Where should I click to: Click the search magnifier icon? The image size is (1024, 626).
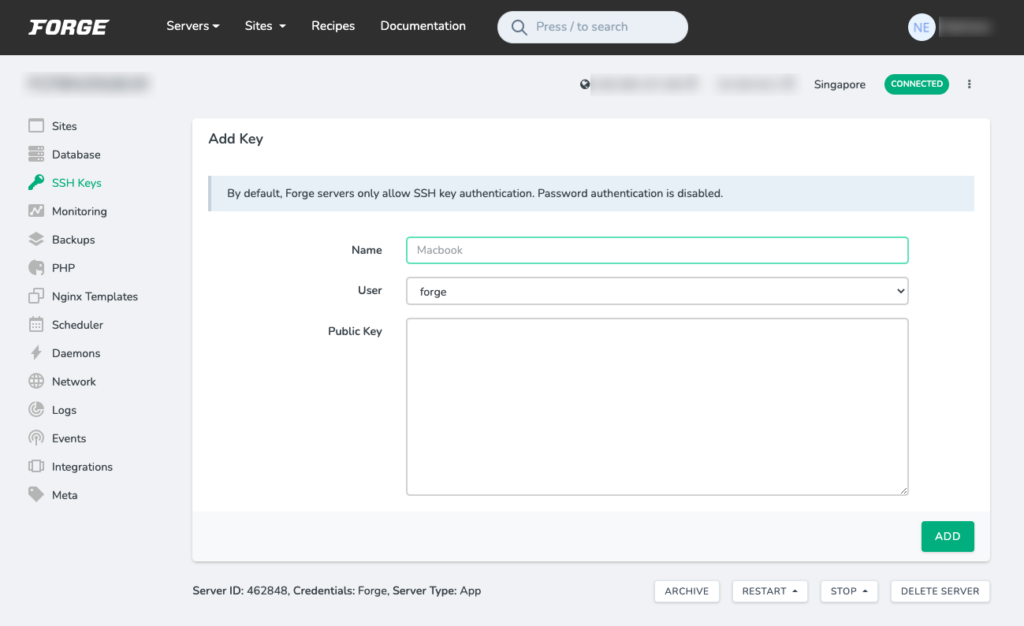(x=519, y=27)
